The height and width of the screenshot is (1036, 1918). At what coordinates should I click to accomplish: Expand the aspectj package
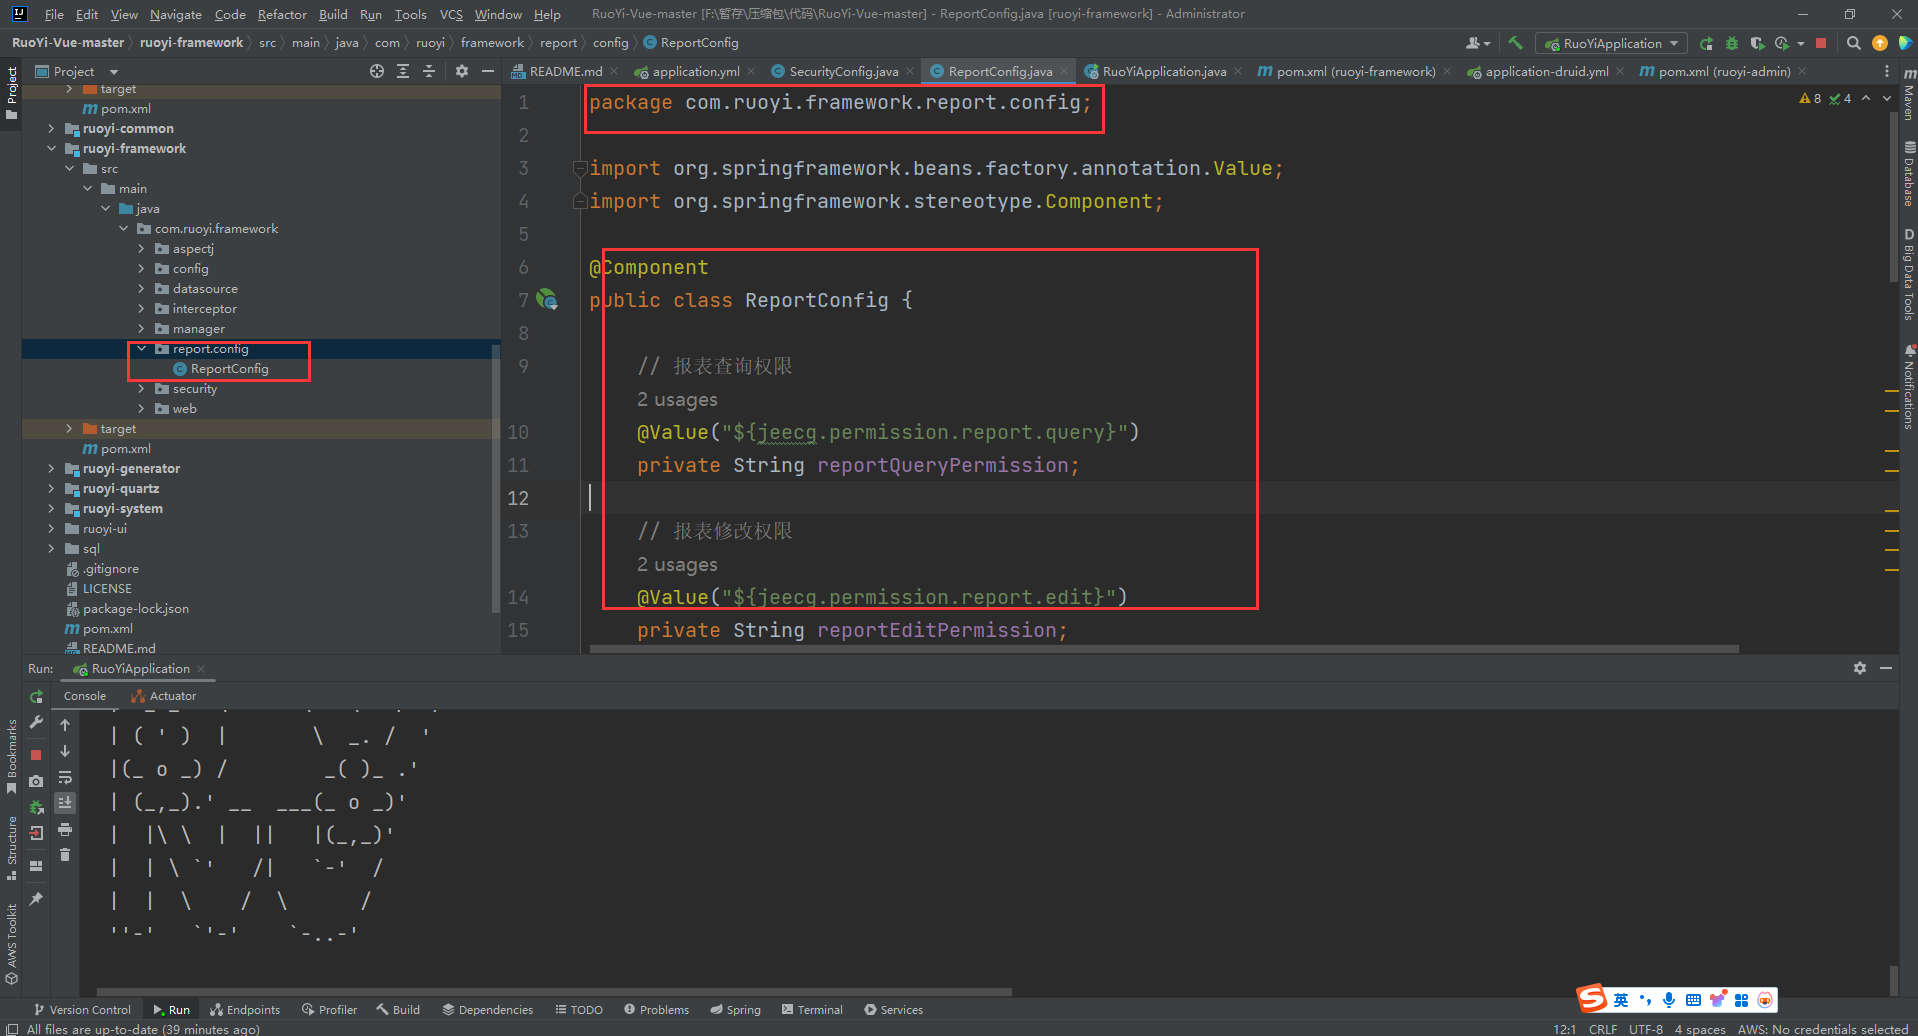coord(141,248)
